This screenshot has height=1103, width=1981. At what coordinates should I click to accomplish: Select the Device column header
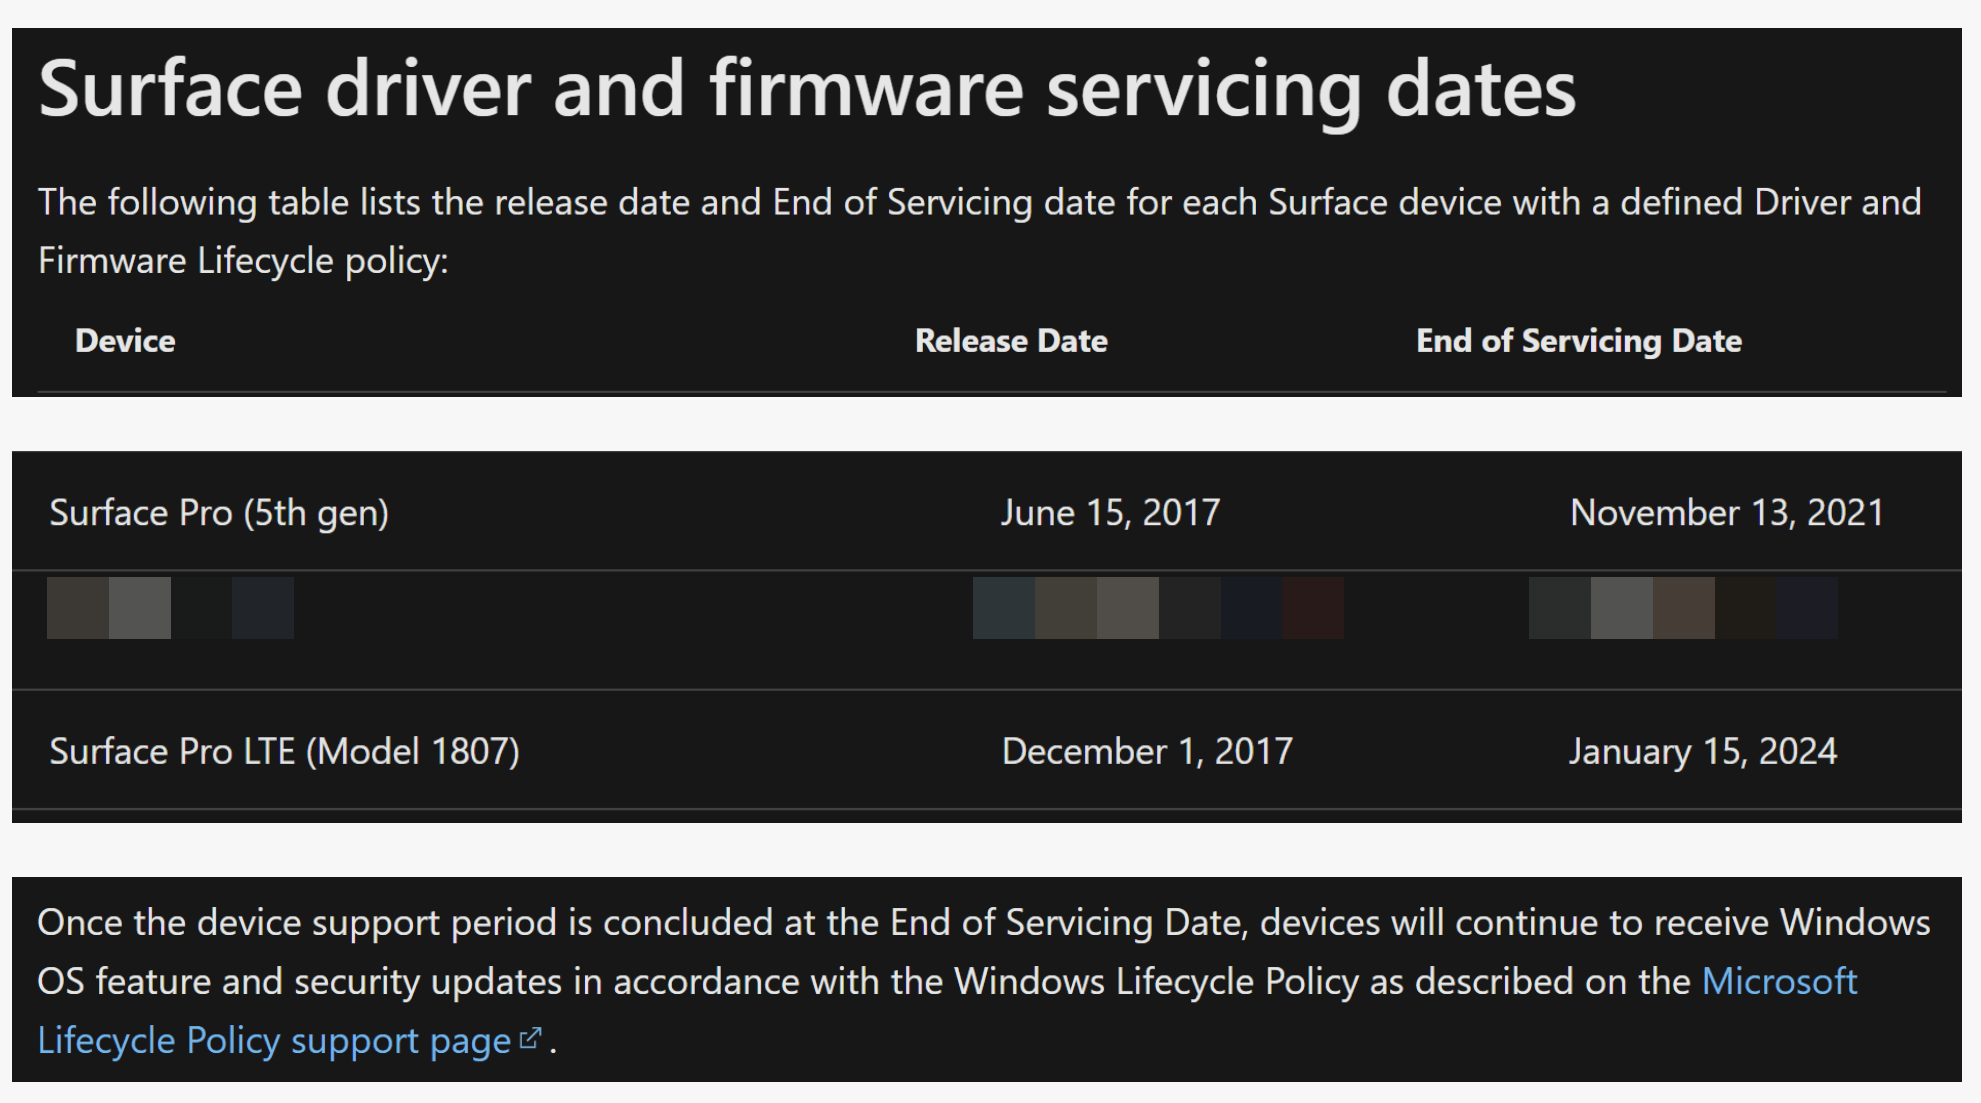click(125, 341)
